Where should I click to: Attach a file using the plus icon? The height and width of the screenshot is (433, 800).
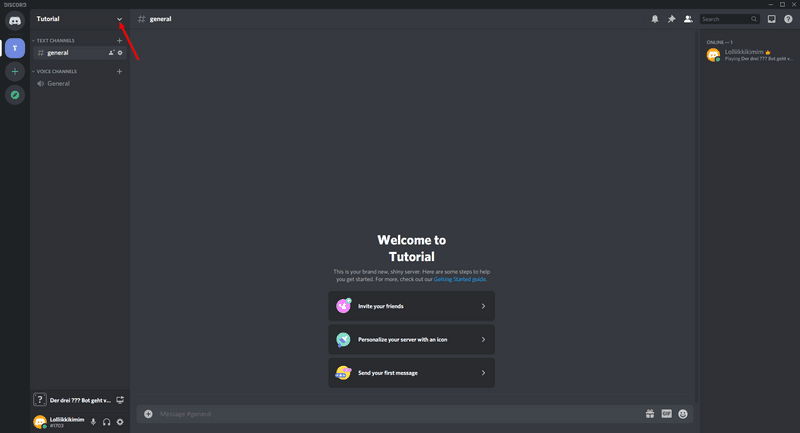148,414
